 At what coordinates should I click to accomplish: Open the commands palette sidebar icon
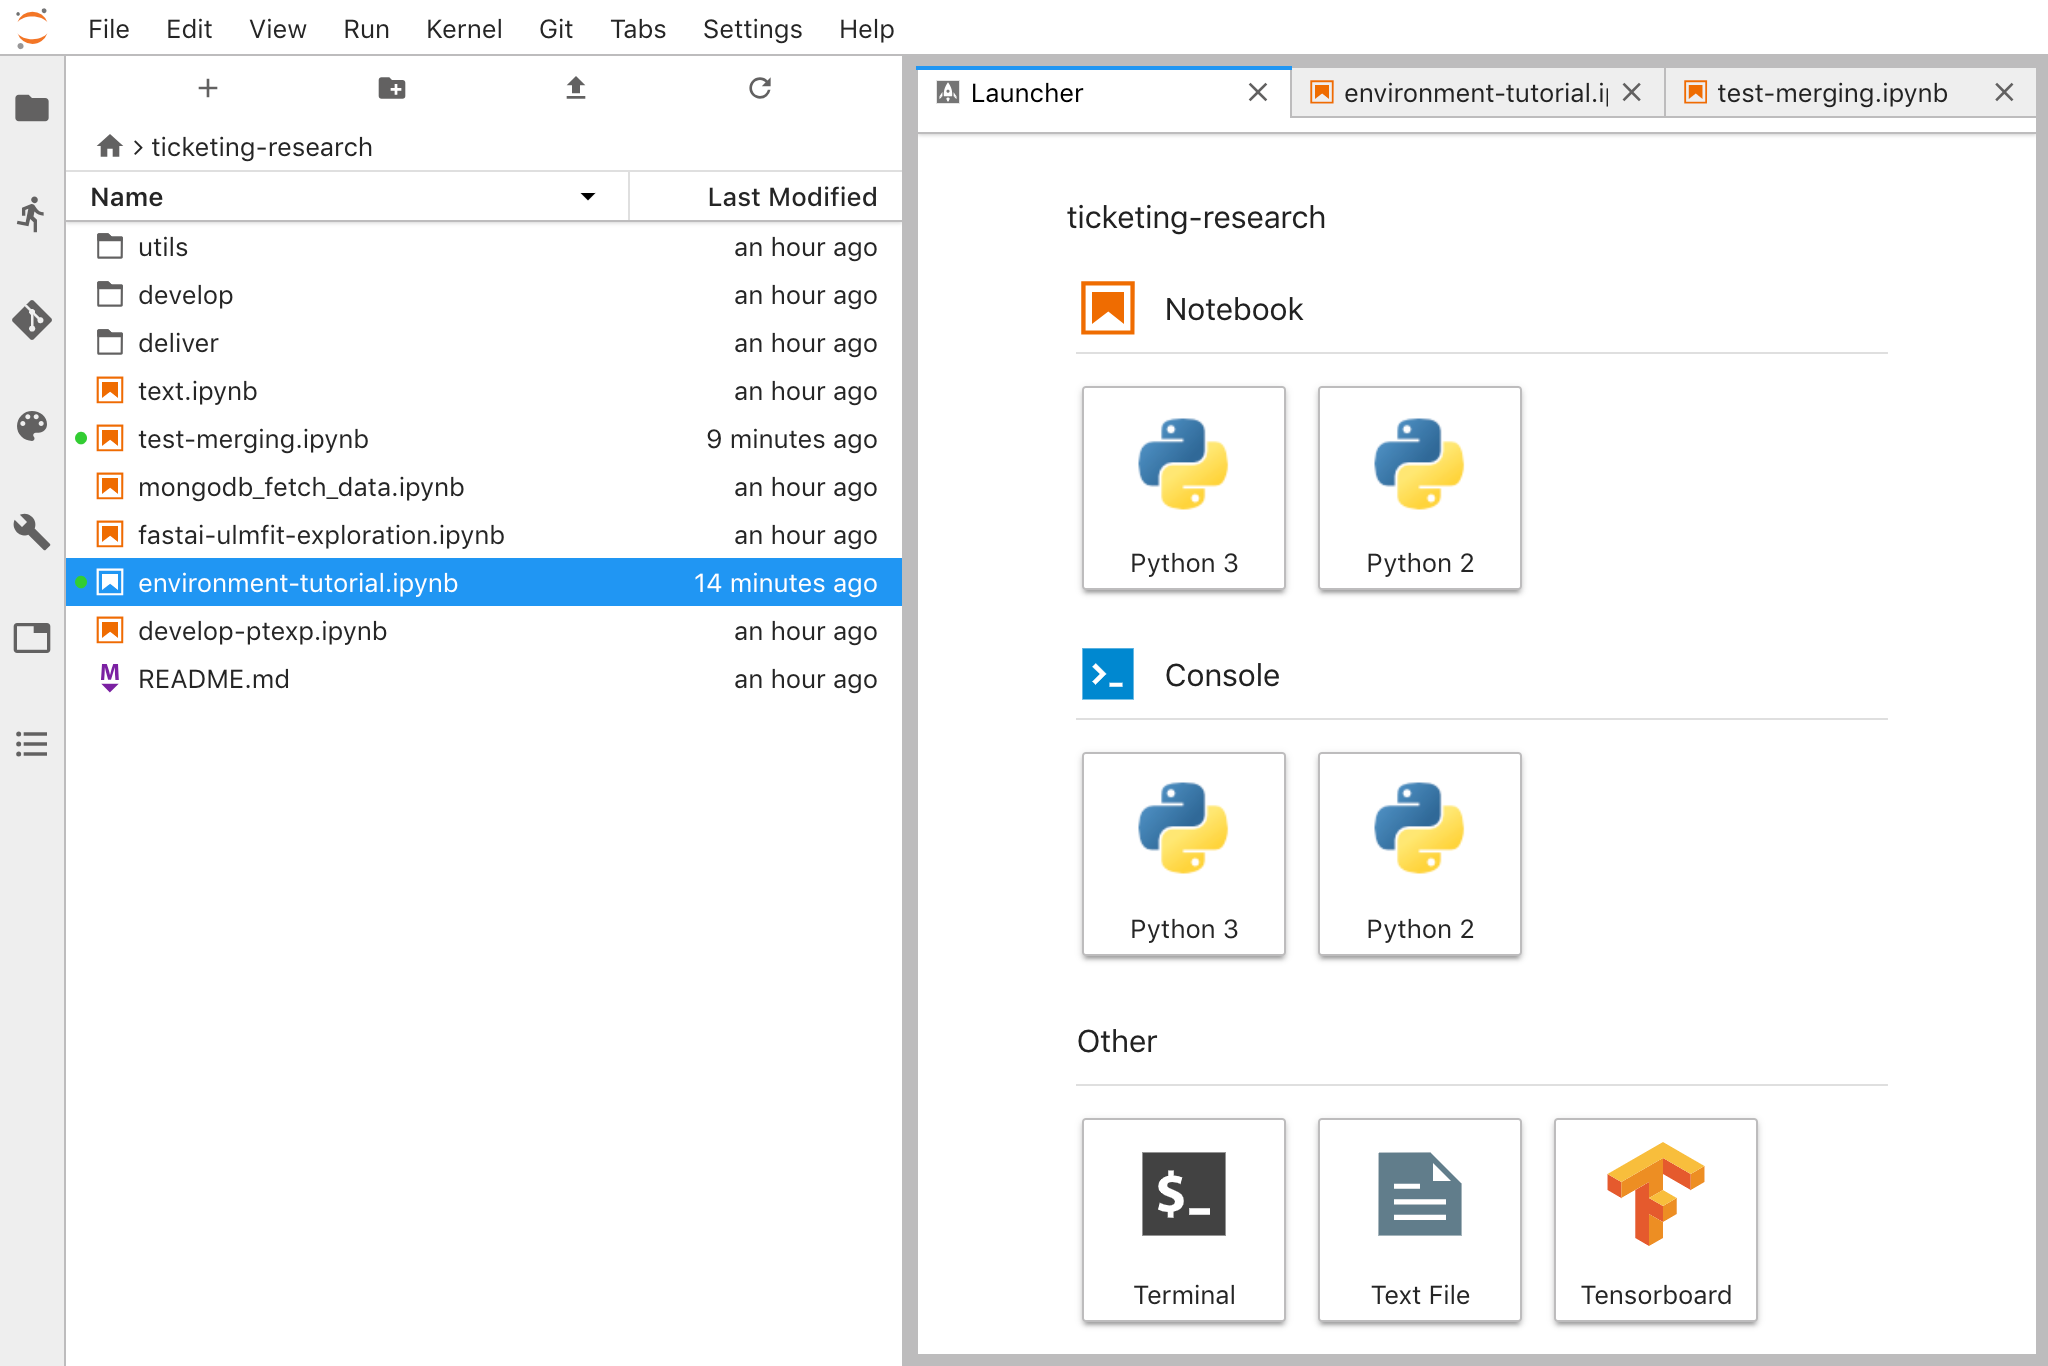click(x=32, y=426)
